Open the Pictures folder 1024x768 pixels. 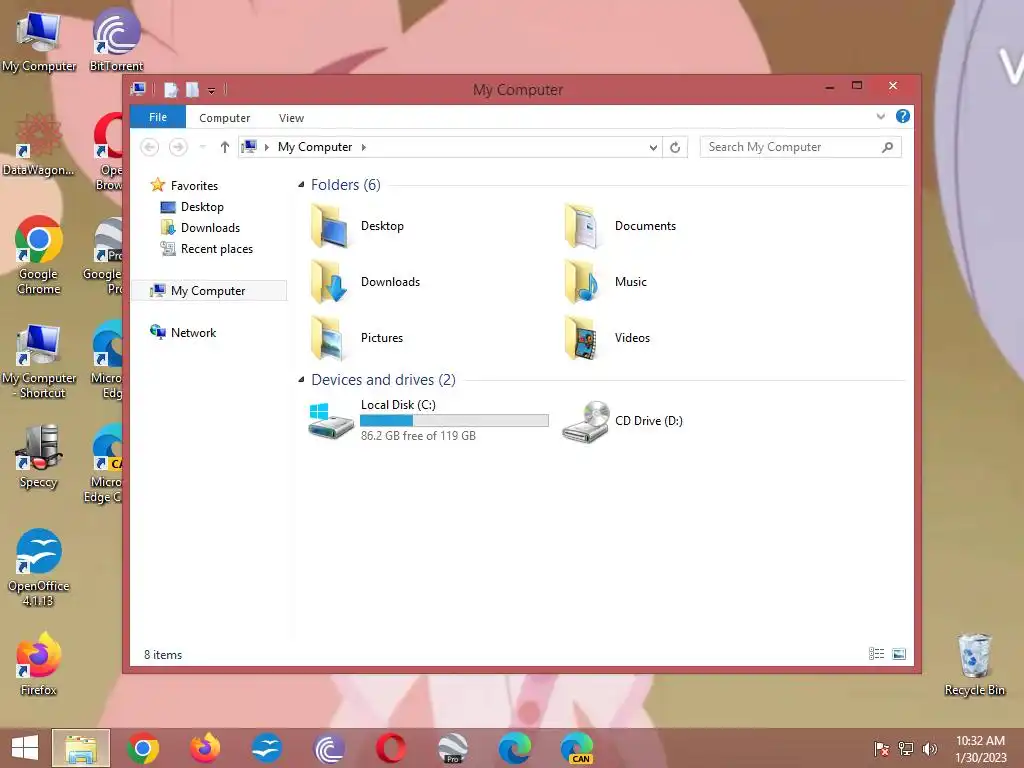358,338
